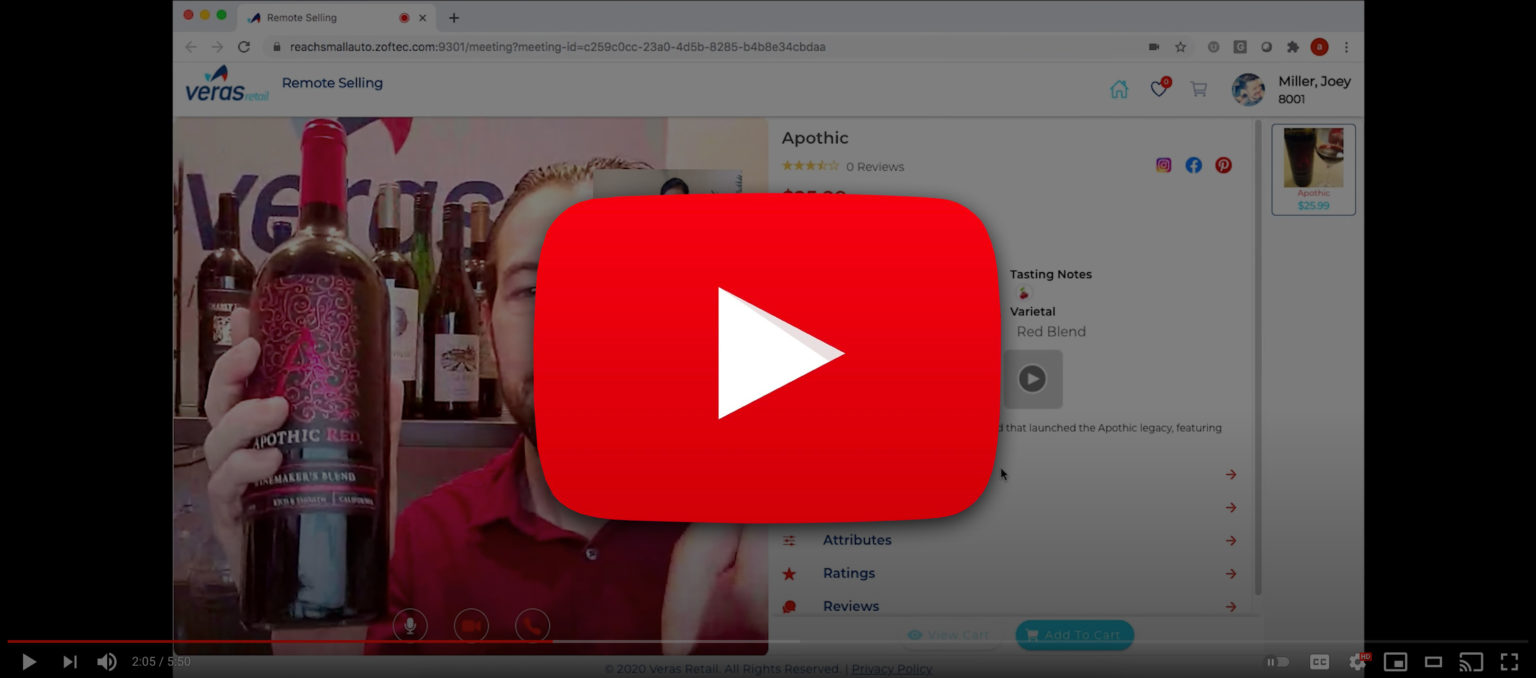The image size is (1536, 678).
Task: Bookmark this page with the star
Action: (1181, 47)
